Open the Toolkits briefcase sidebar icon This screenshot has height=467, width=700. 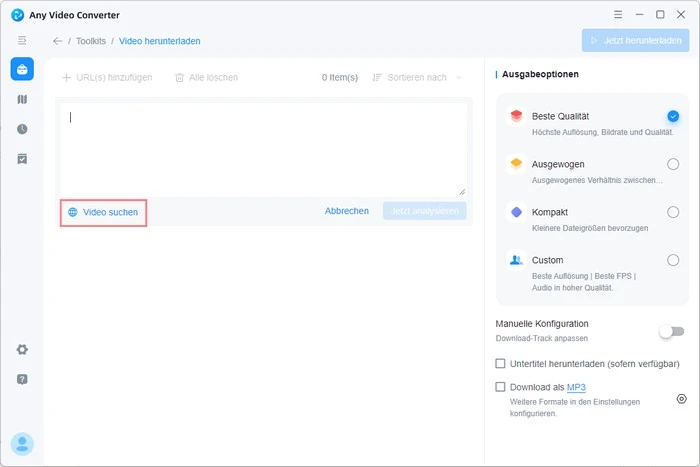22,69
